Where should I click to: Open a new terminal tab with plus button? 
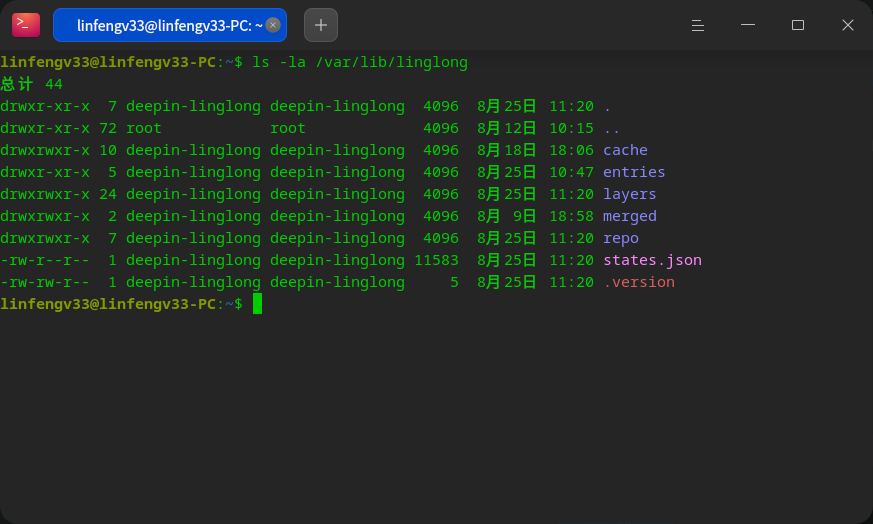[x=321, y=25]
